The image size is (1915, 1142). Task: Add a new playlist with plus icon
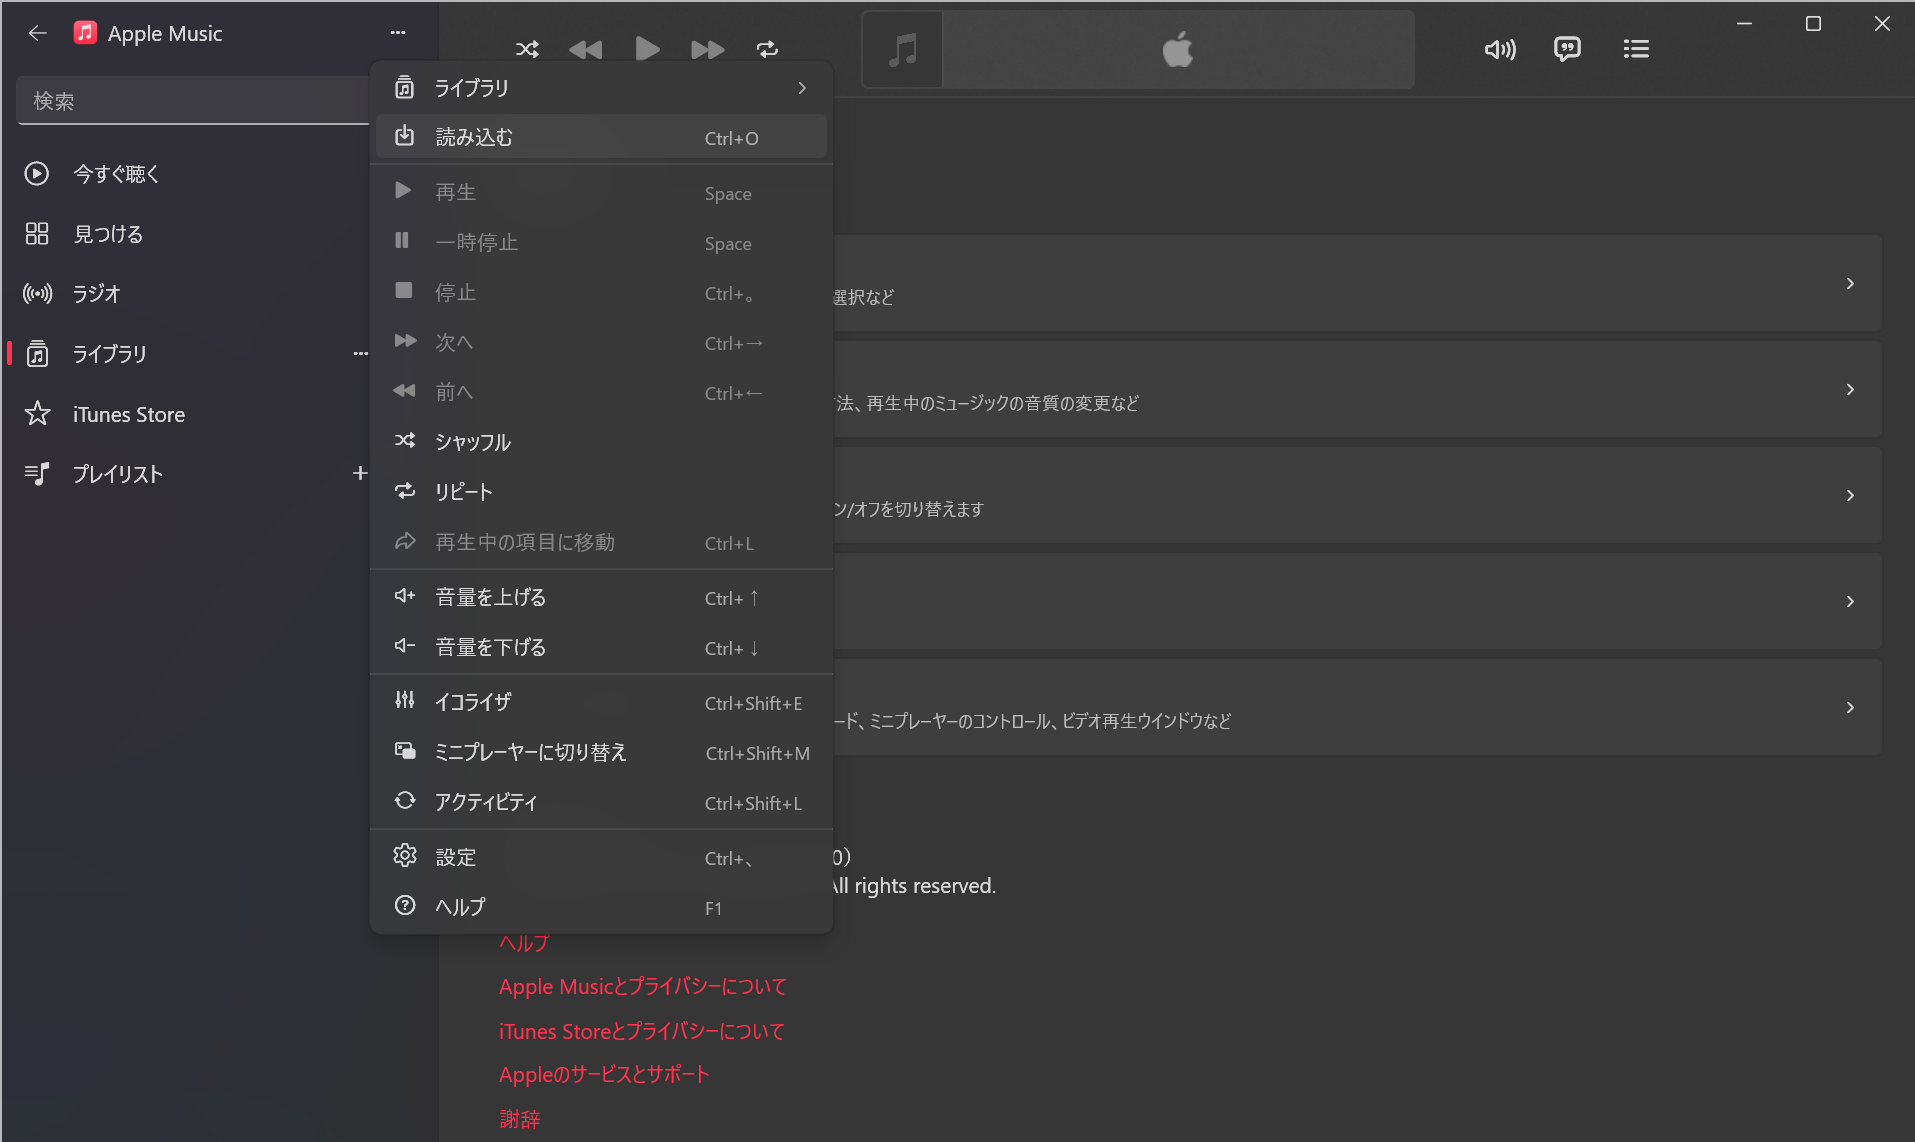[x=360, y=473]
